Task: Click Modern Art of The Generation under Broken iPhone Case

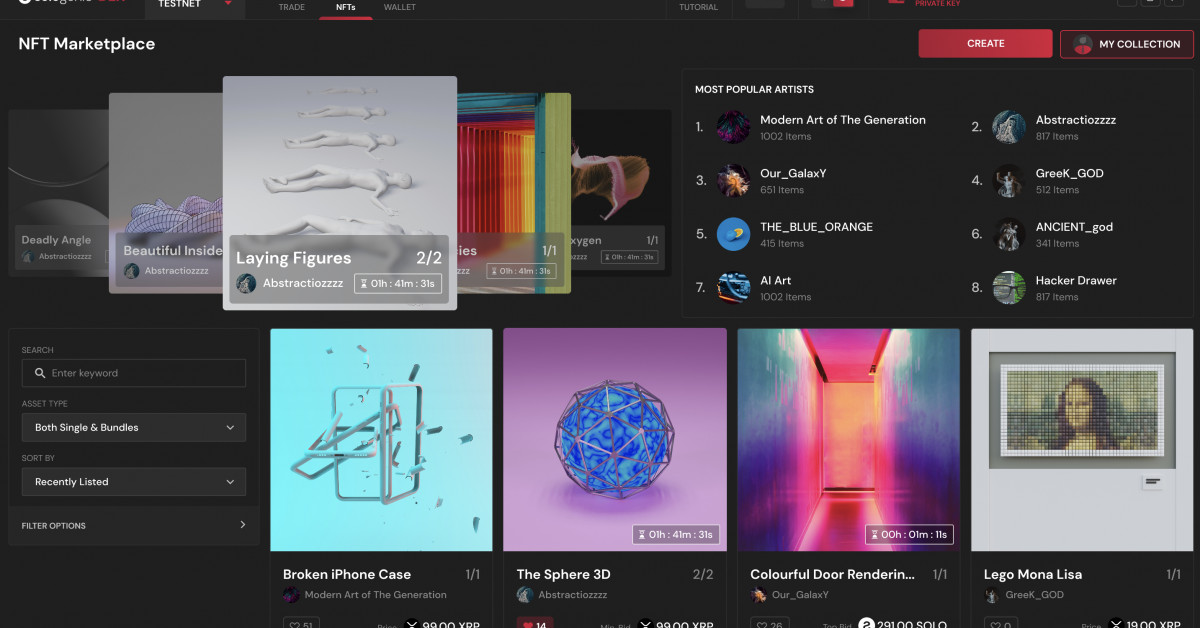Action: point(376,595)
